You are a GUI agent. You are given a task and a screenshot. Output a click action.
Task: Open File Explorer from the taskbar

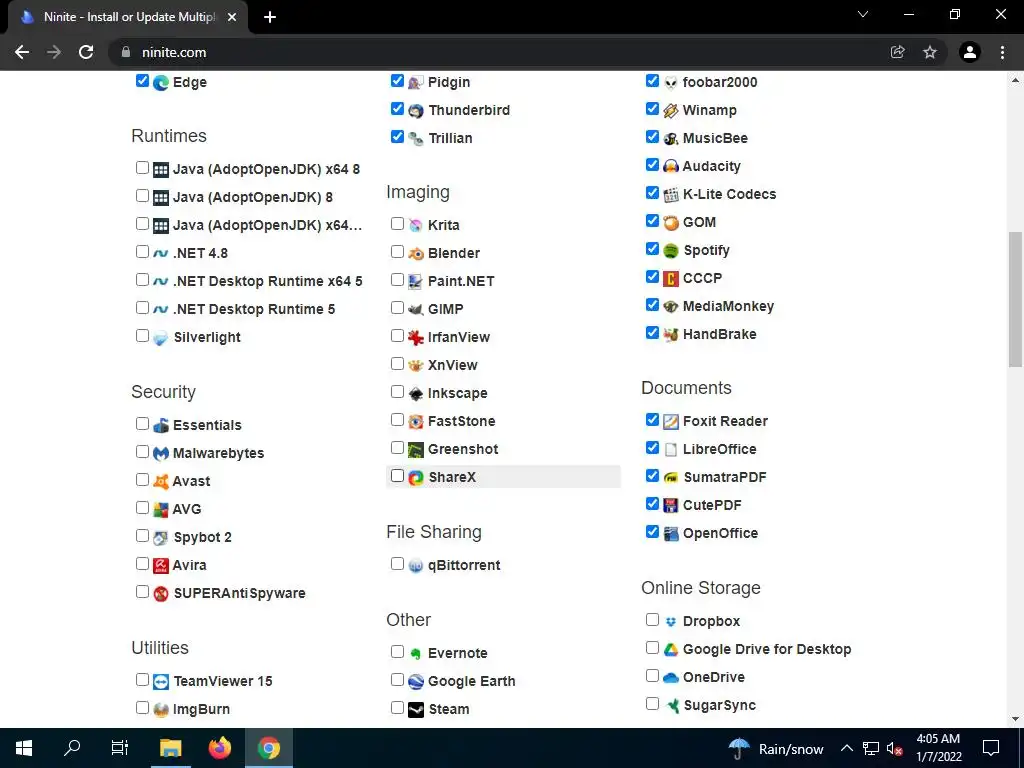(x=171, y=748)
